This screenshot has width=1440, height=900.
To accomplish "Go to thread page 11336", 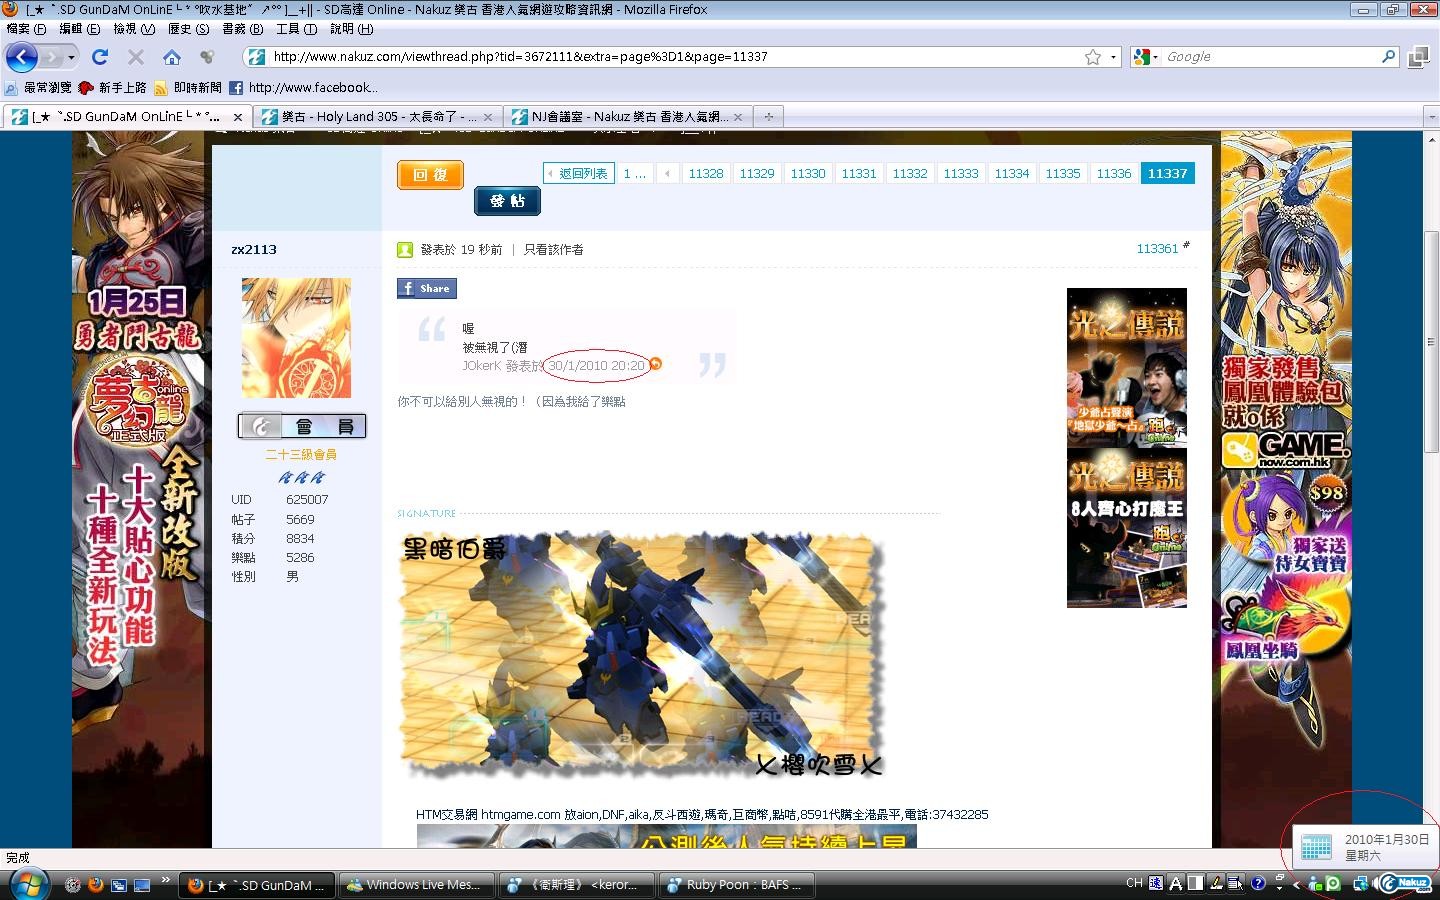I will pos(1114,173).
